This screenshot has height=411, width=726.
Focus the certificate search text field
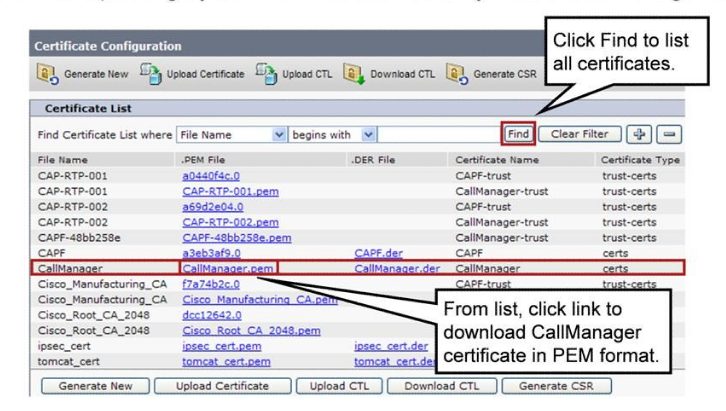coord(438,135)
